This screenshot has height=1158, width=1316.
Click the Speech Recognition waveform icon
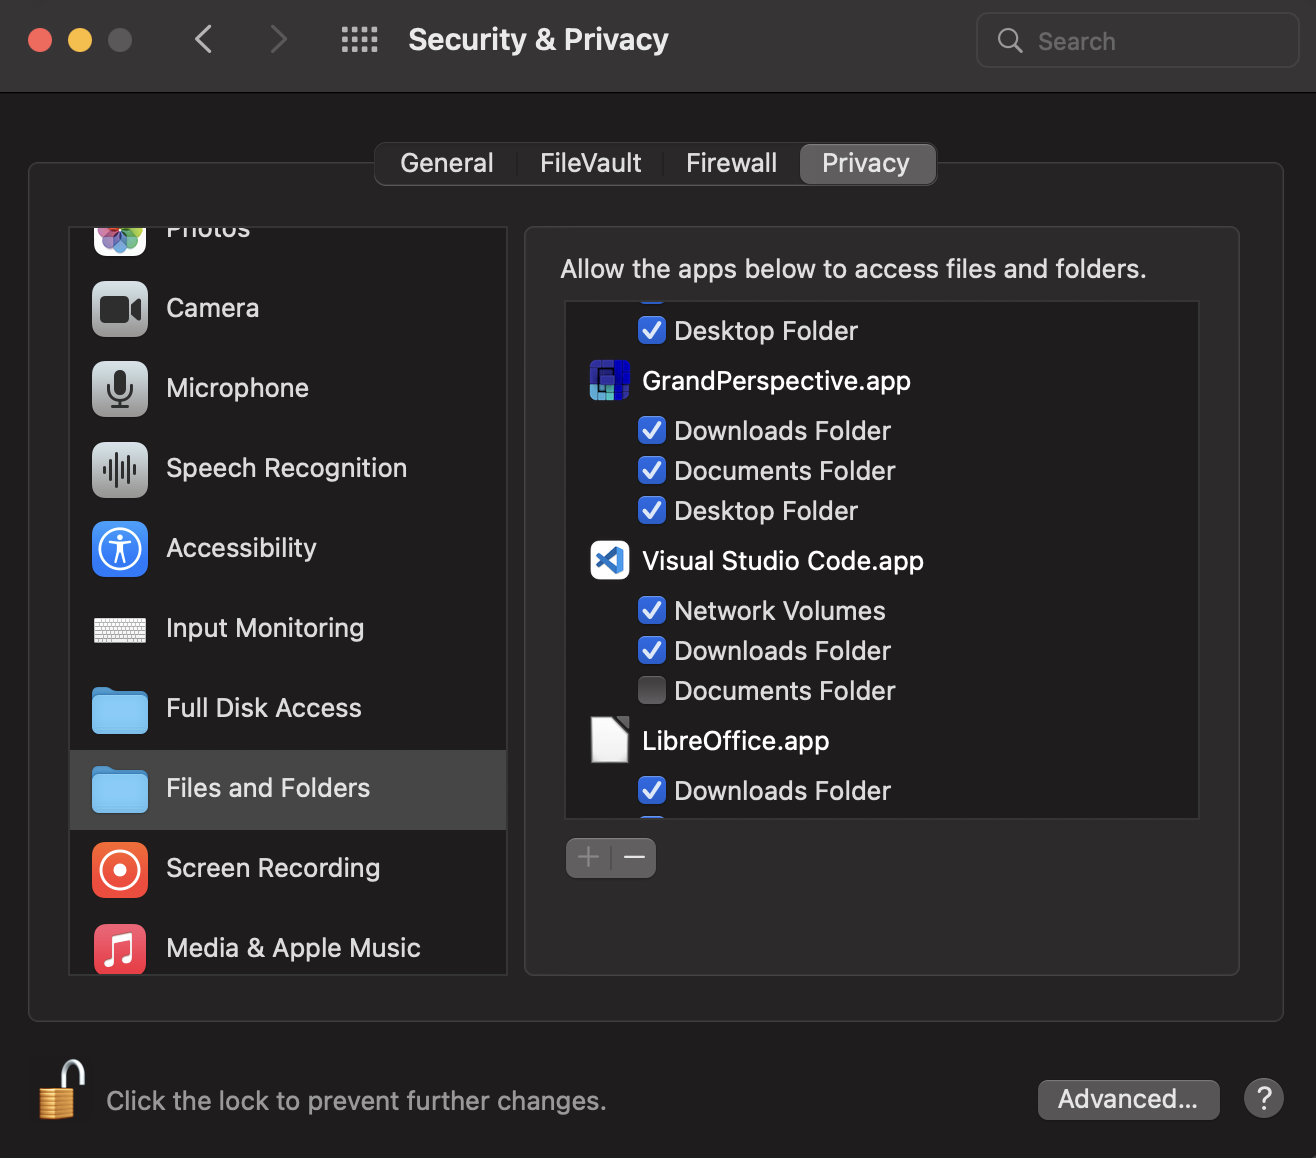pyautogui.click(x=119, y=469)
